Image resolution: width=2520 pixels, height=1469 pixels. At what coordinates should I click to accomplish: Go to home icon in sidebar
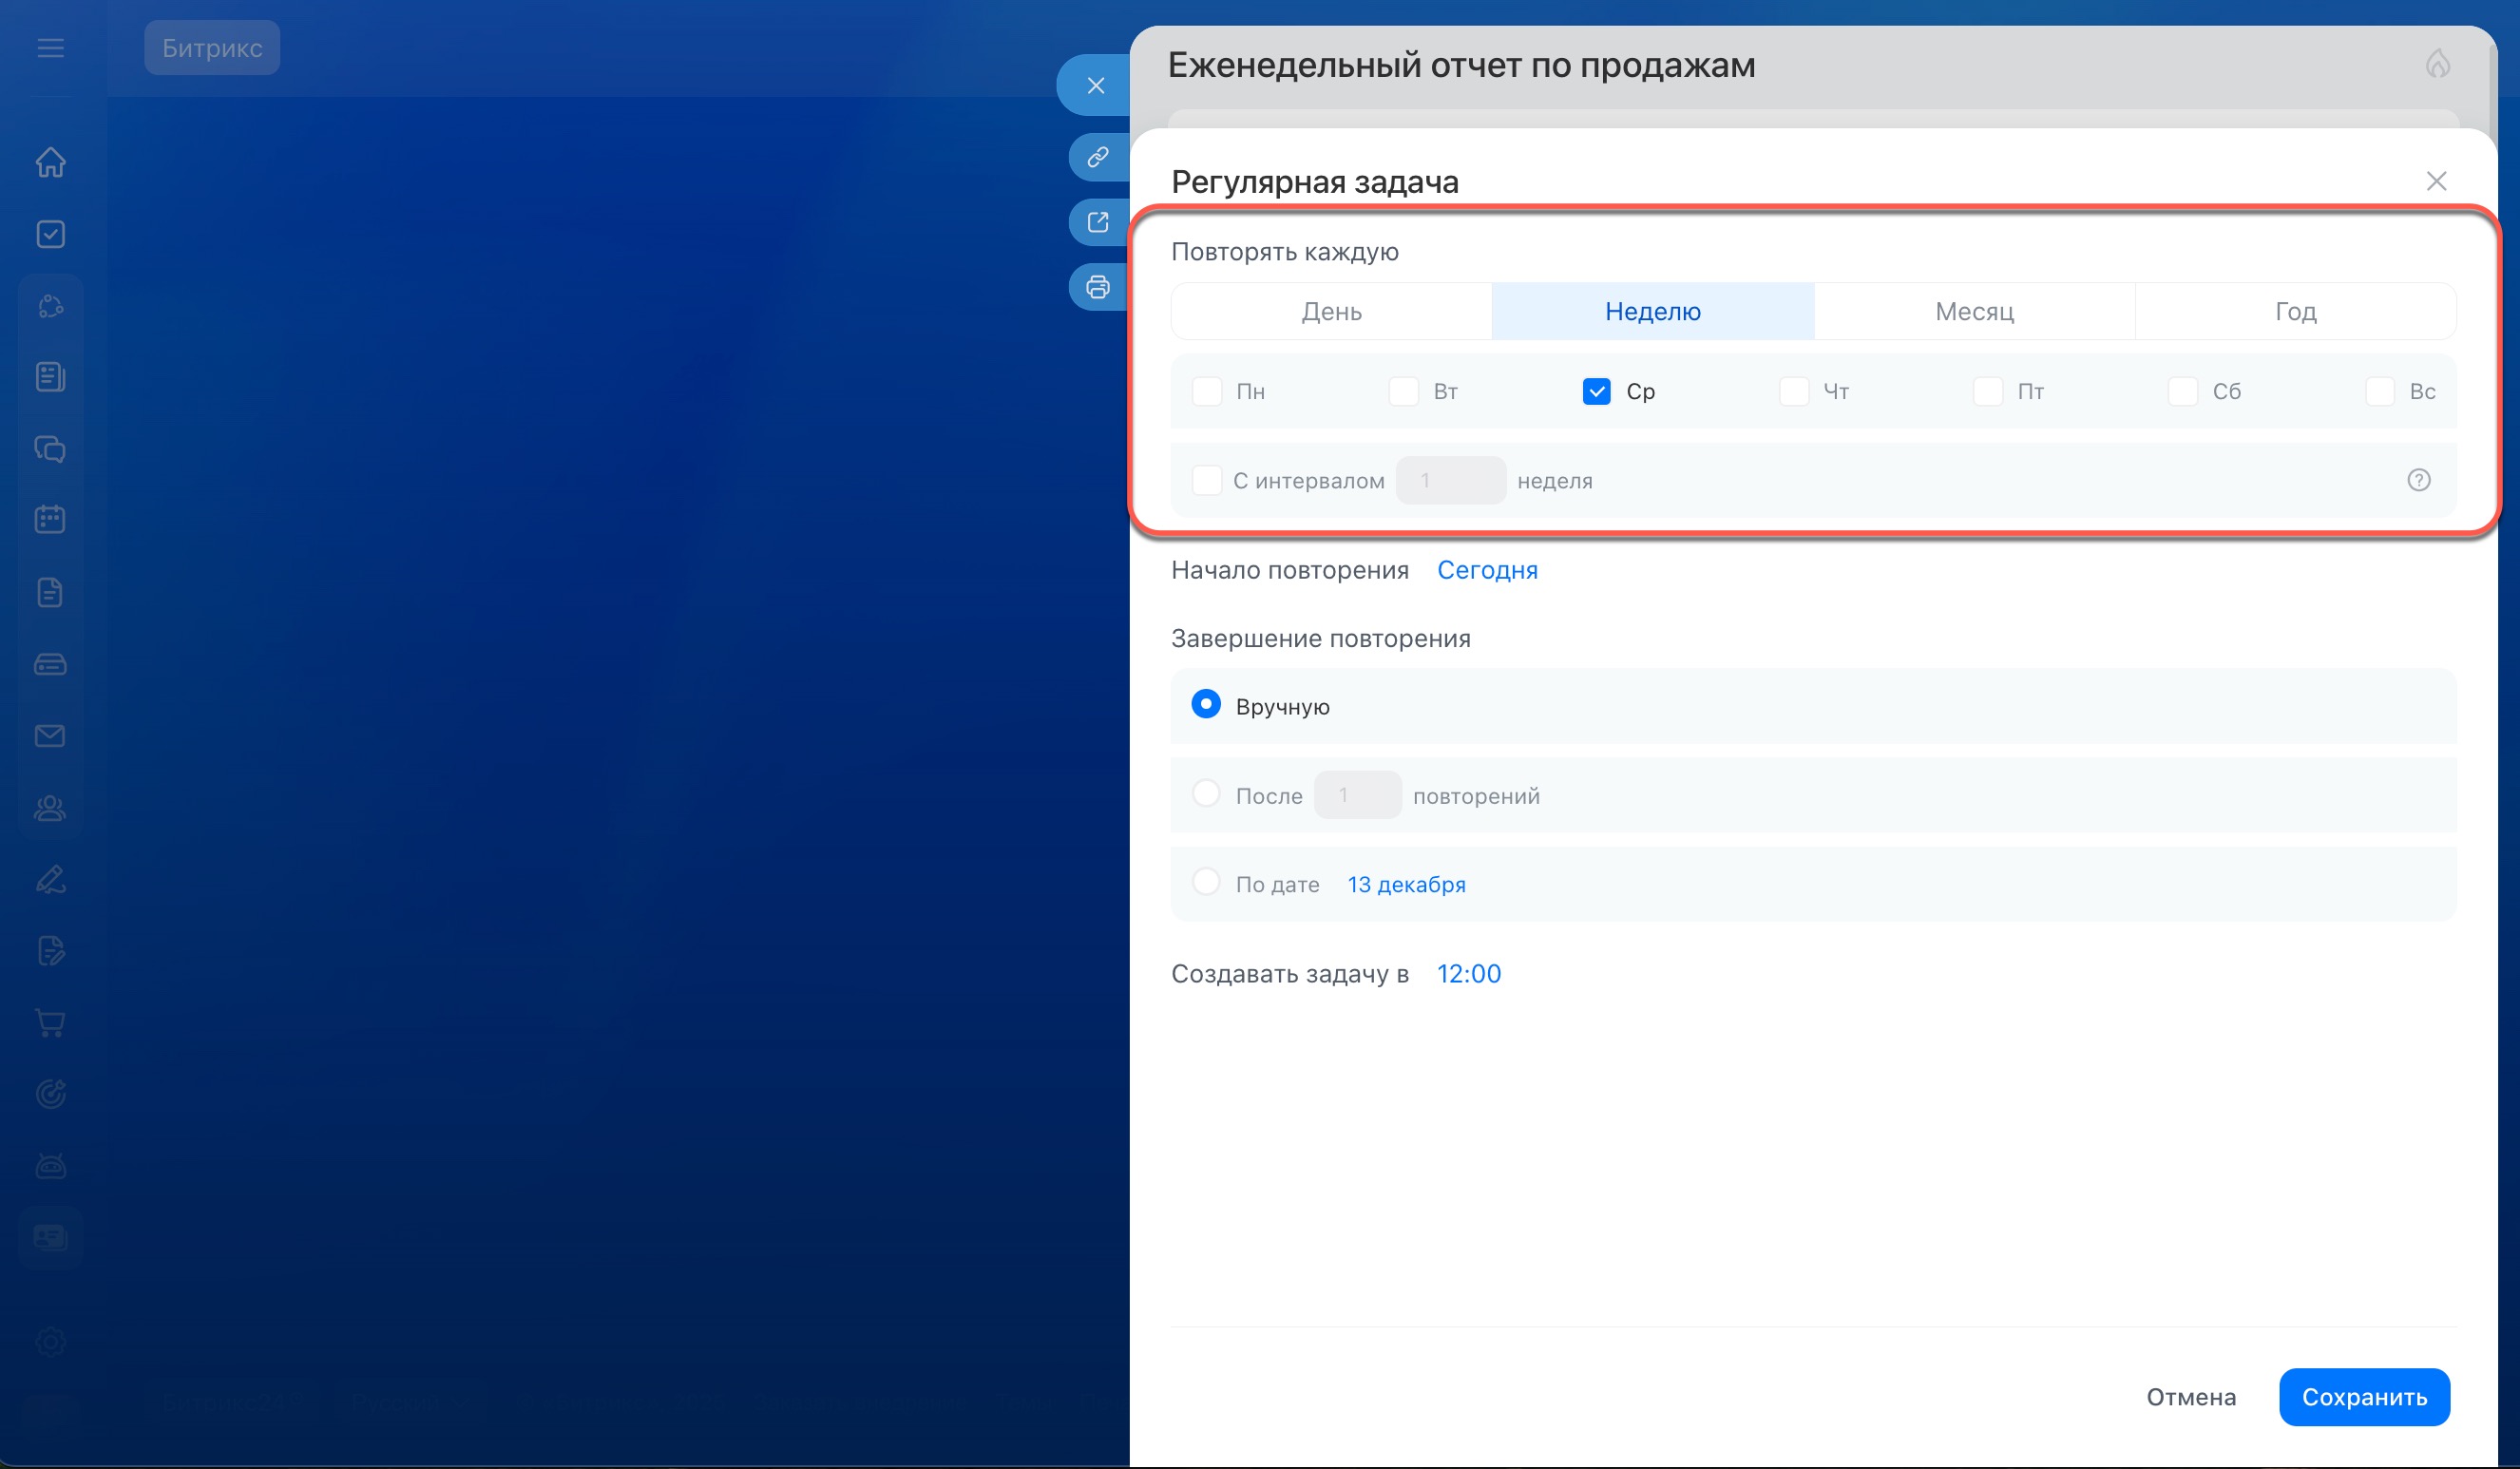pos(50,162)
